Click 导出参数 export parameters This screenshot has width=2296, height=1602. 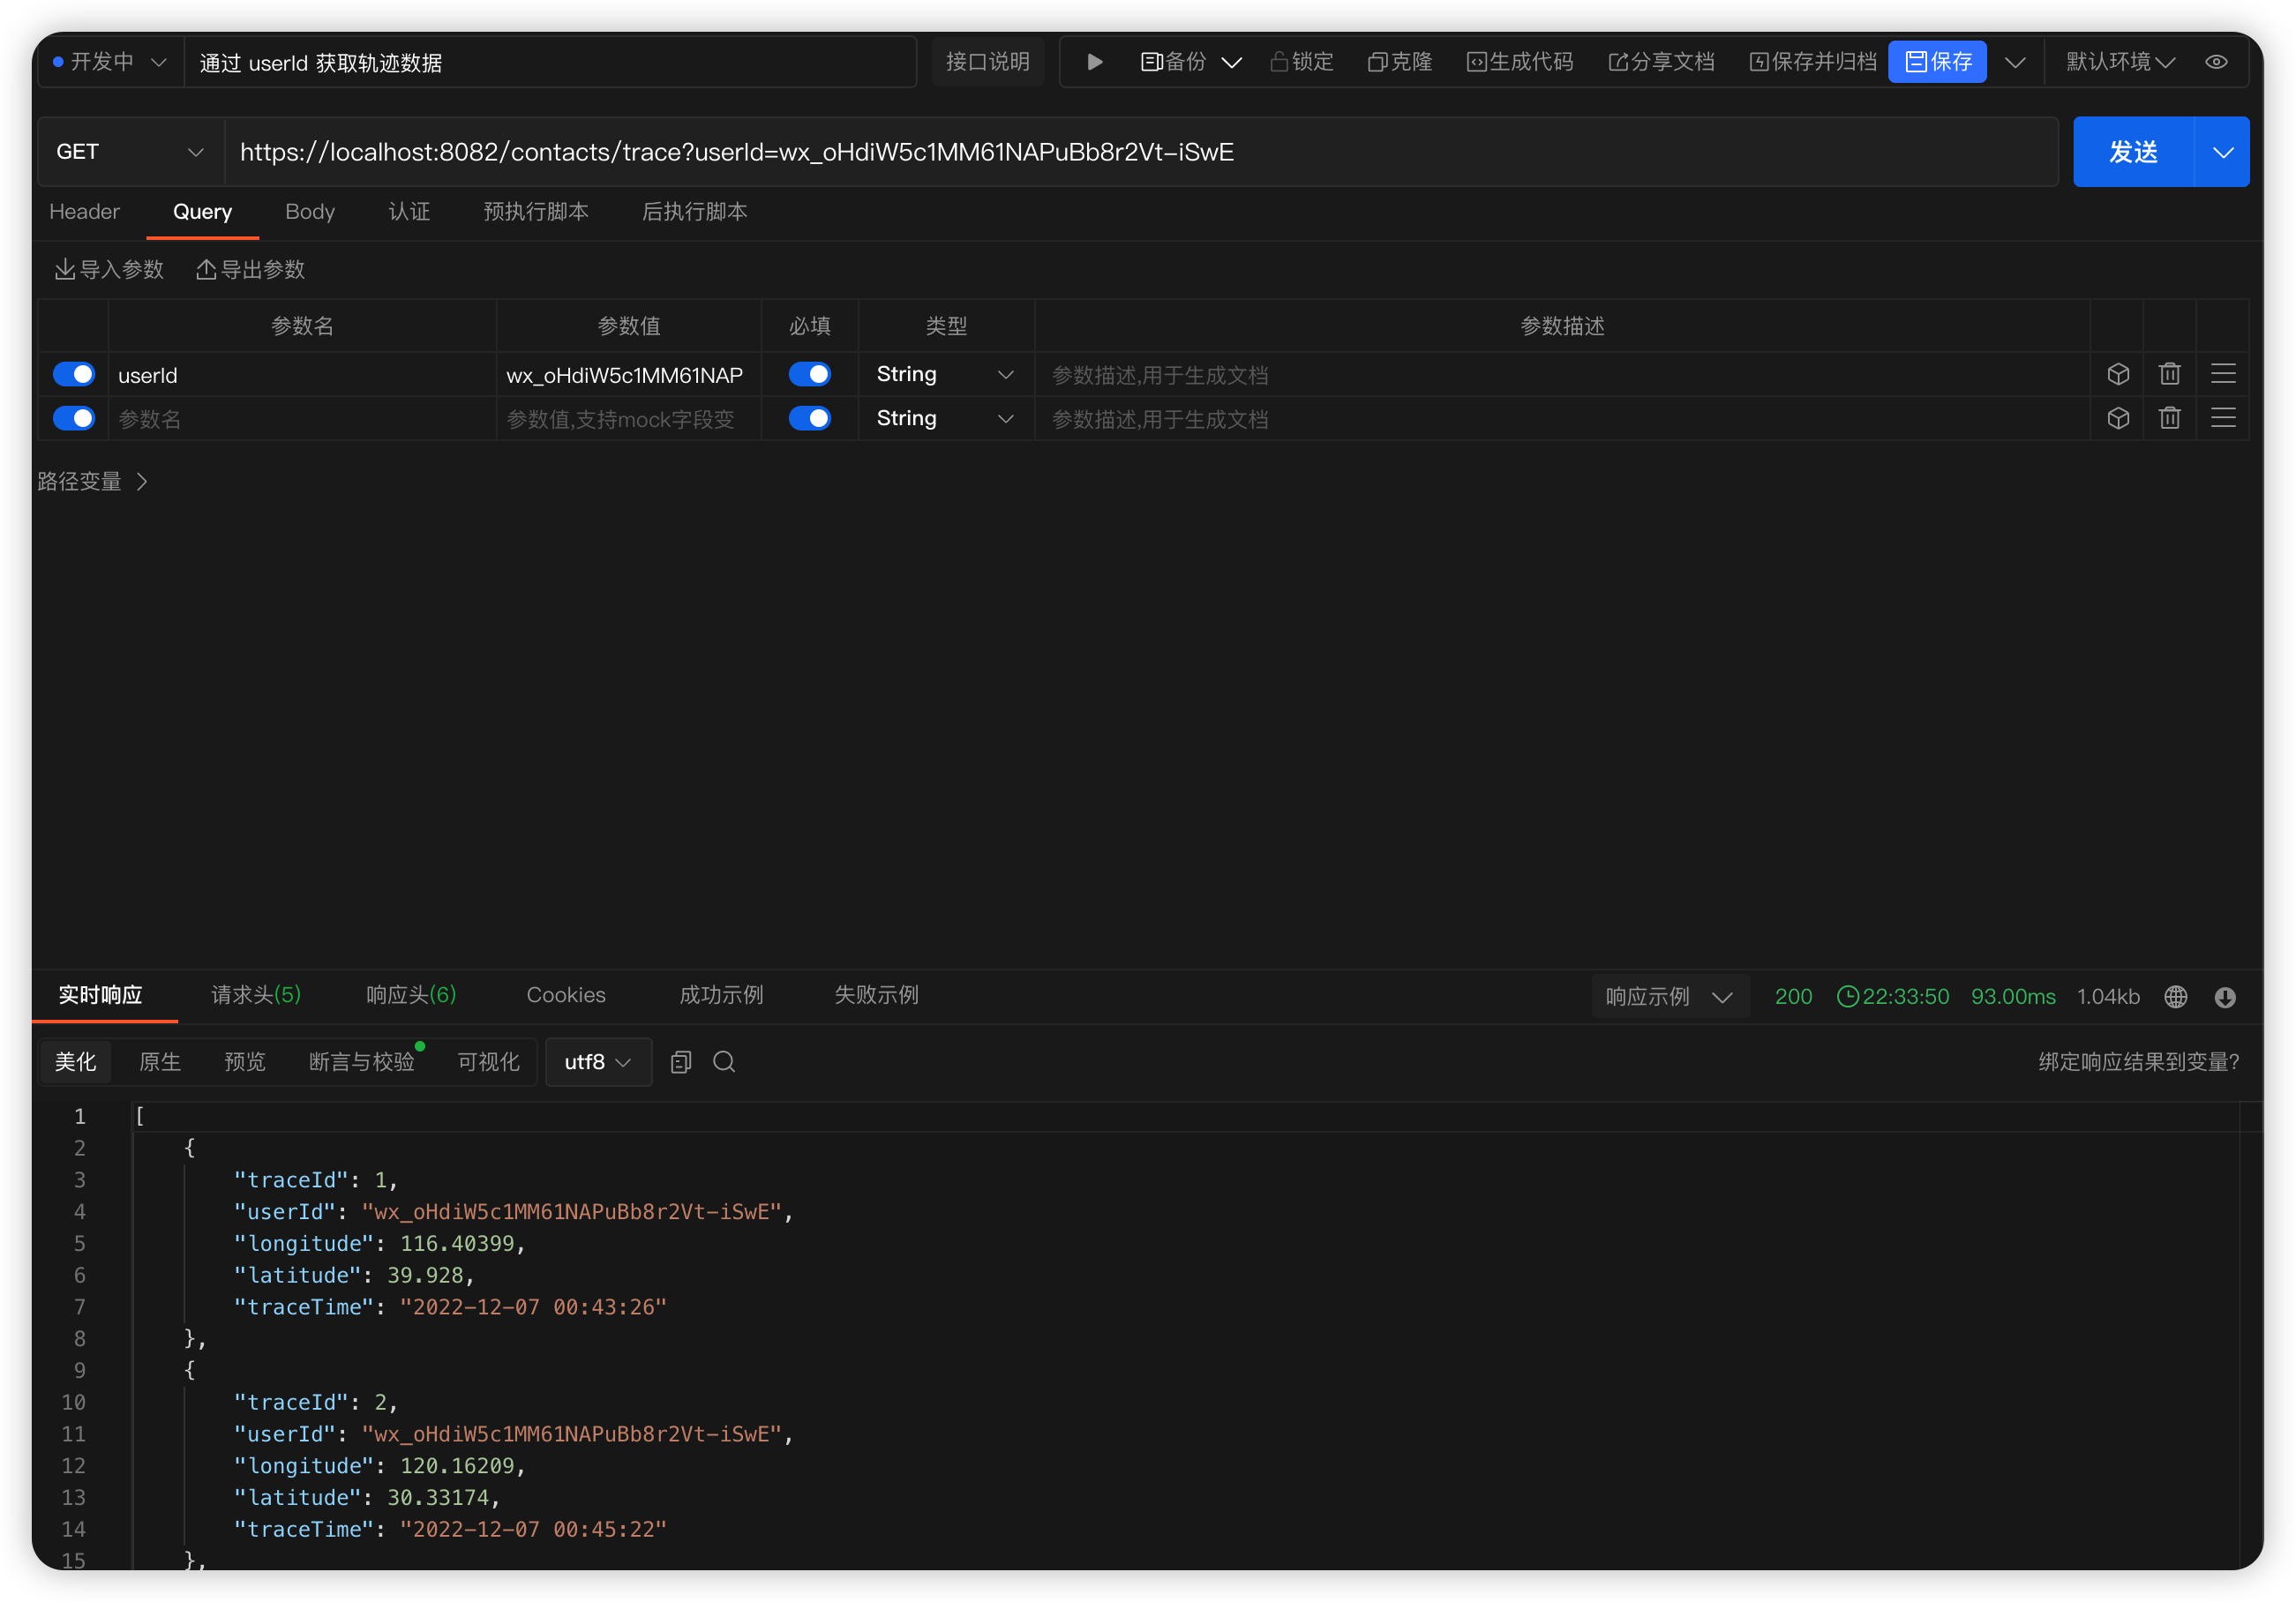[x=250, y=270]
